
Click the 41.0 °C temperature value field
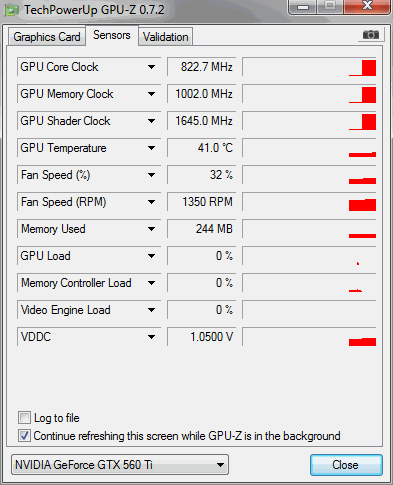(x=201, y=148)
